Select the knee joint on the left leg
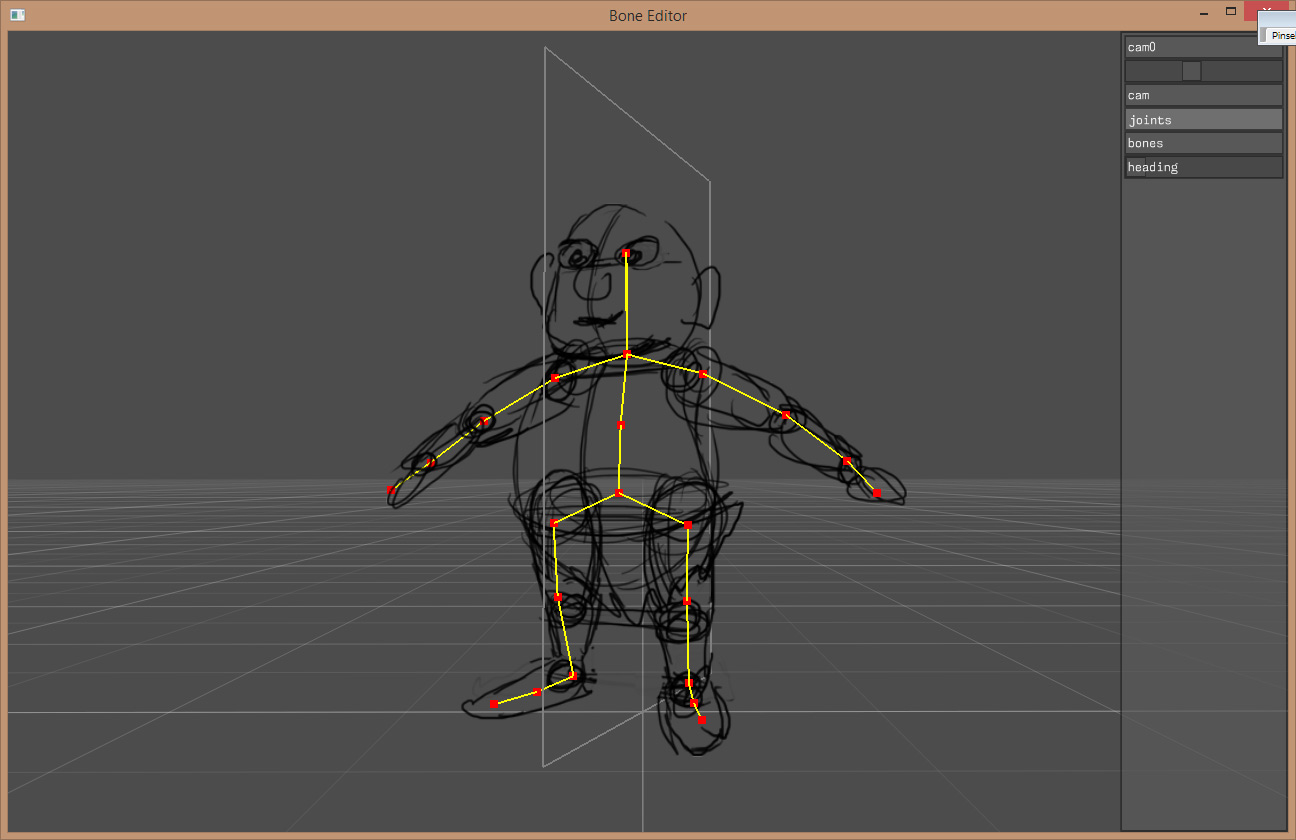Viewport: 1296px width, 840px height. [x=557, y=598]
